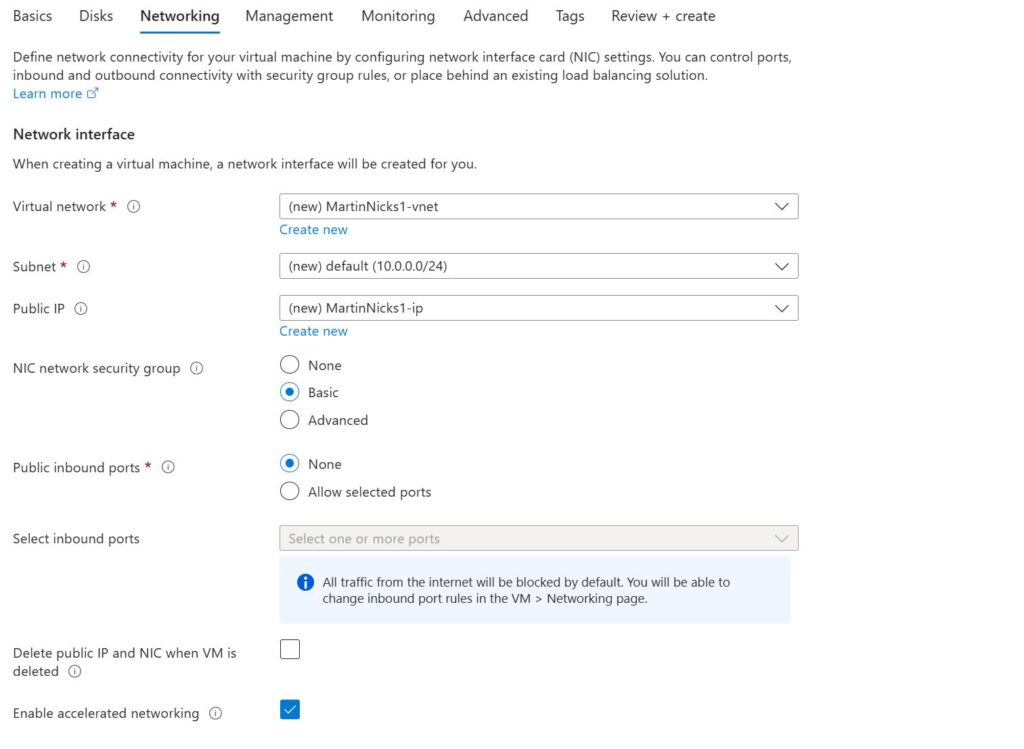Screen dimensions: 1024x749
Task: Click info icon next to Virtual network
Action: click(134, 207)
